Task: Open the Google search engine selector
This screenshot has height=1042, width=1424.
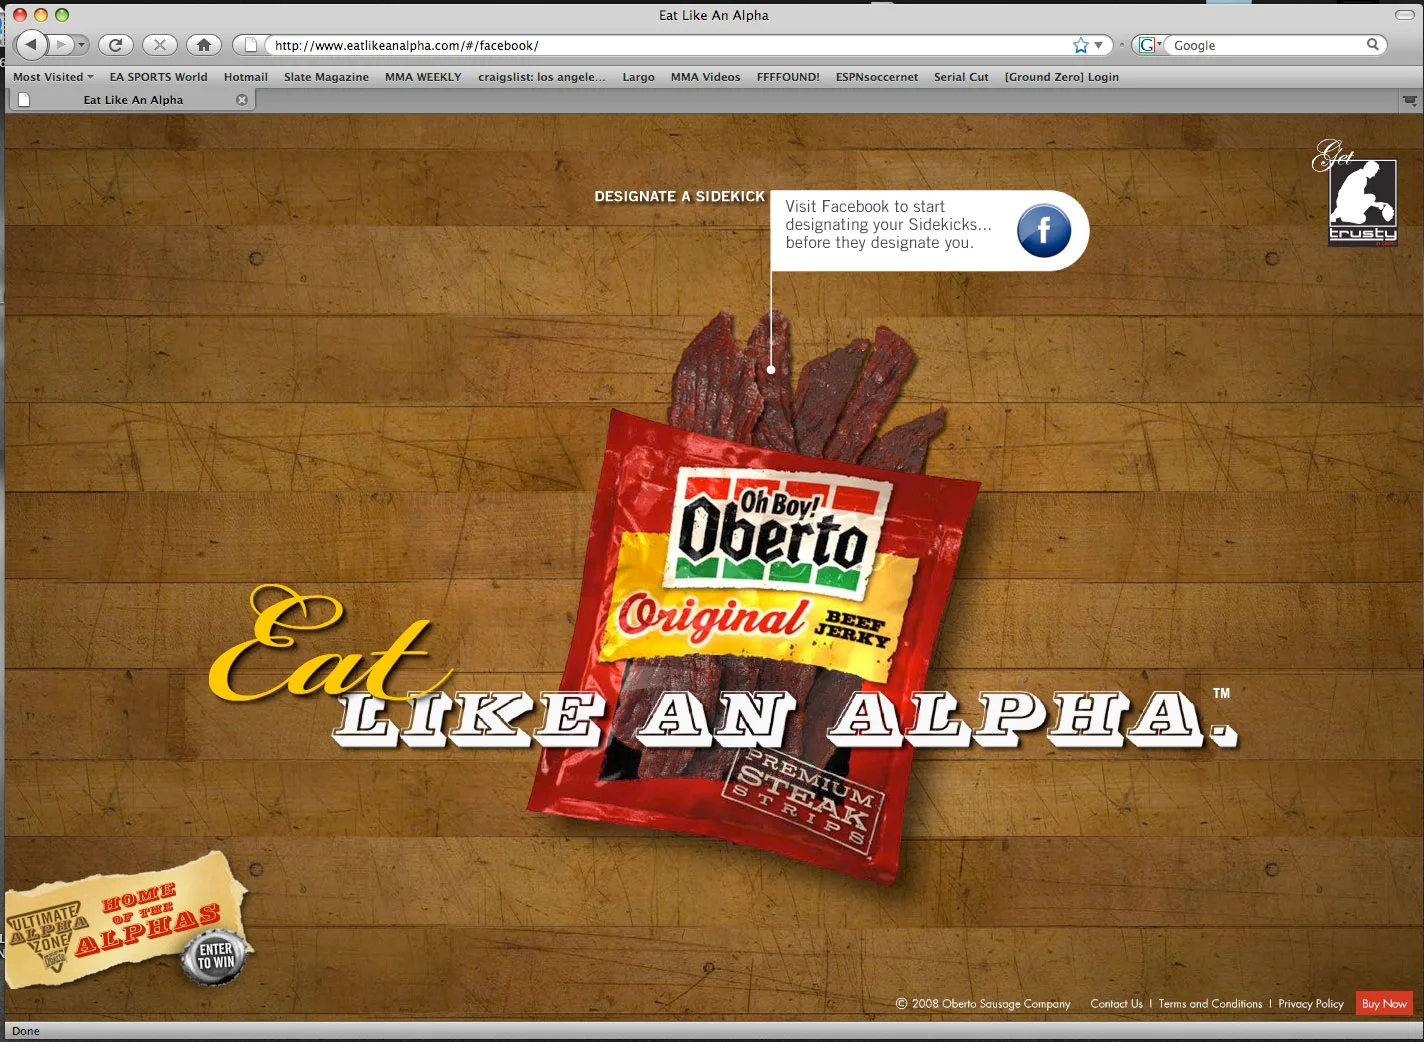Action: point(1150,45)
